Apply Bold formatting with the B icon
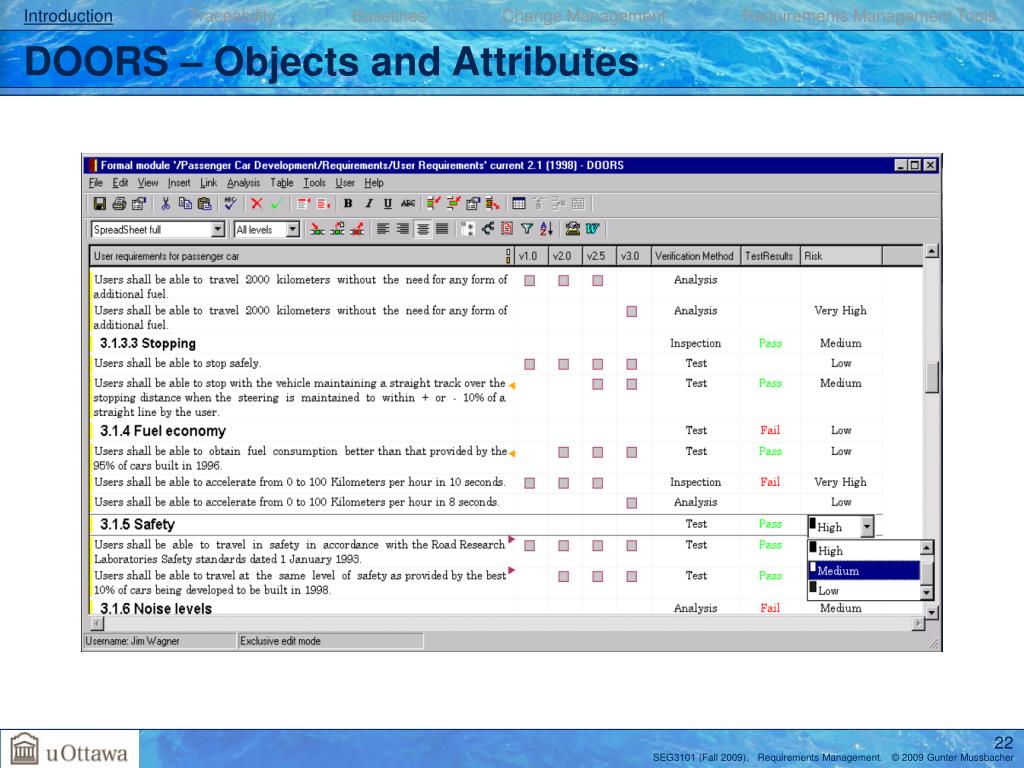The height and width of the screenshot is (768, 1024). pyautogui.click(x=347, y=204)
